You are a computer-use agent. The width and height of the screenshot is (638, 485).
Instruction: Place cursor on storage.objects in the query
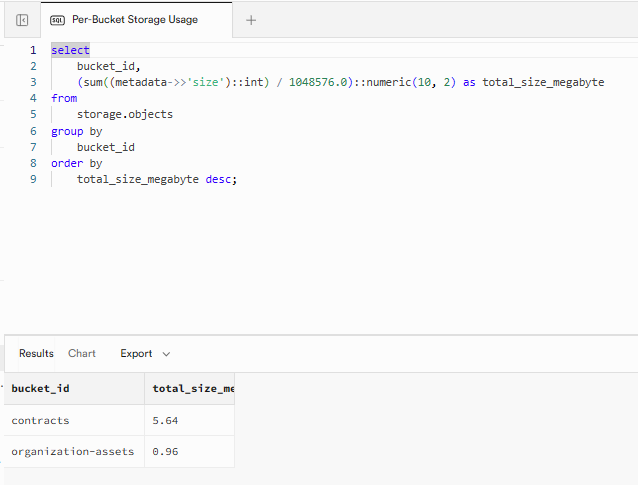click(124, 114)
